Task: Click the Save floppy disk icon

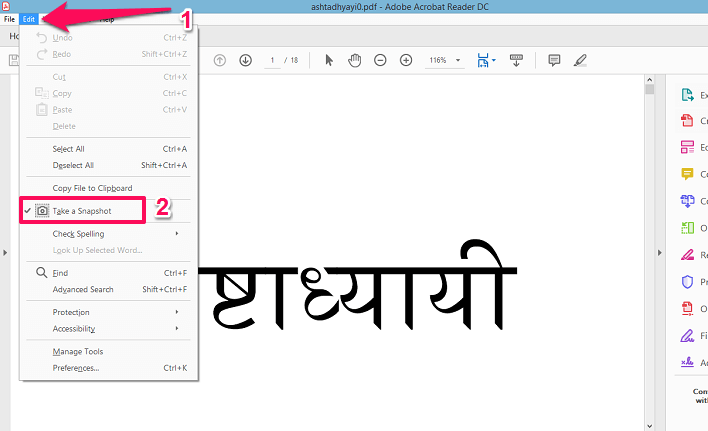Action: pos(14,60)
